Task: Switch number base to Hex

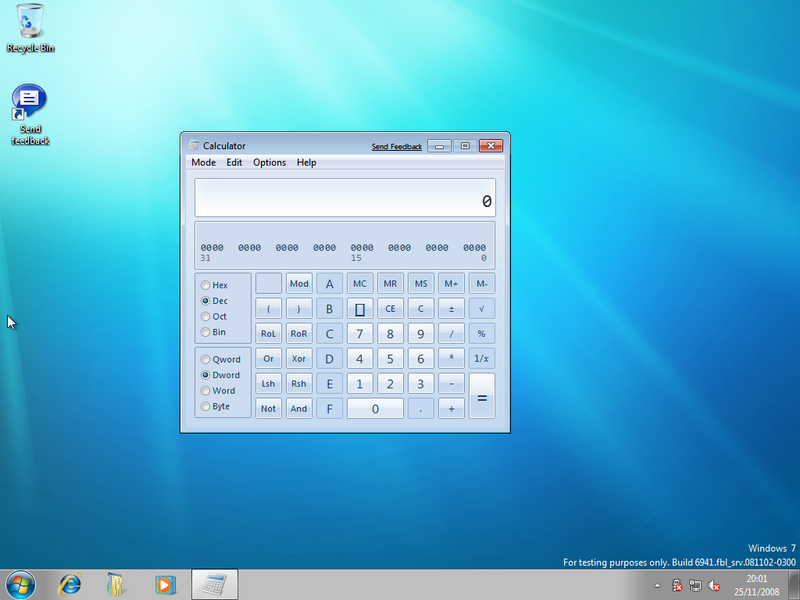Action: tap(206, 285)
